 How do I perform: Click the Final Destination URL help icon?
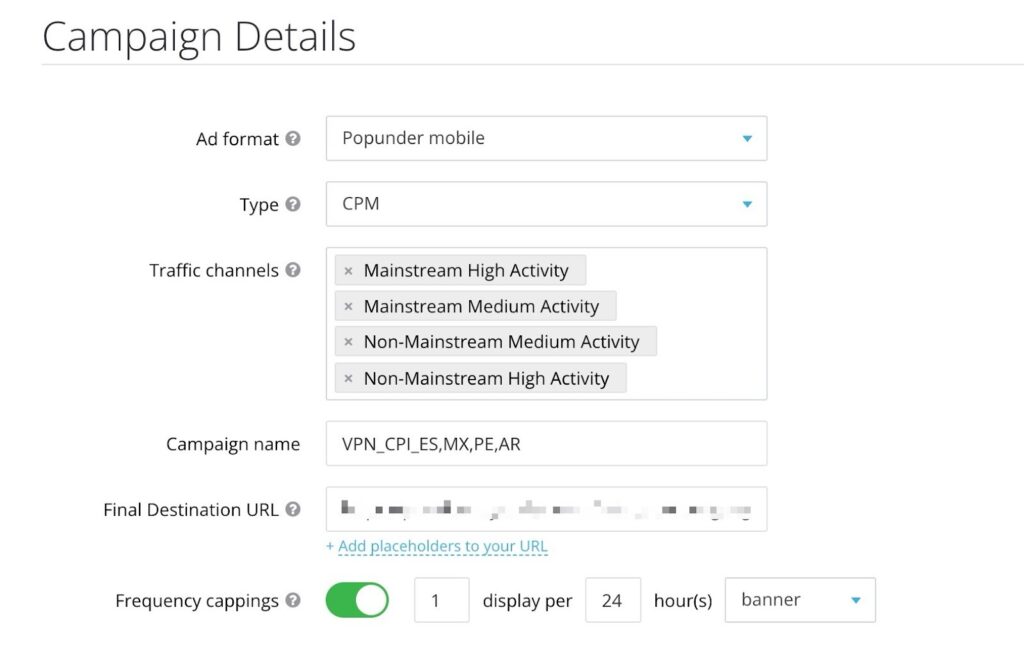click(293, 509)
